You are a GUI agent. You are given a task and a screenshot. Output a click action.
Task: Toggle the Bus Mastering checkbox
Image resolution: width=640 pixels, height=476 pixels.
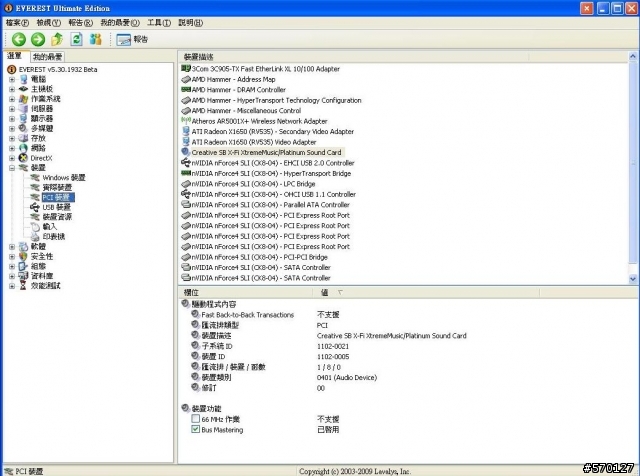pos(196,429)
